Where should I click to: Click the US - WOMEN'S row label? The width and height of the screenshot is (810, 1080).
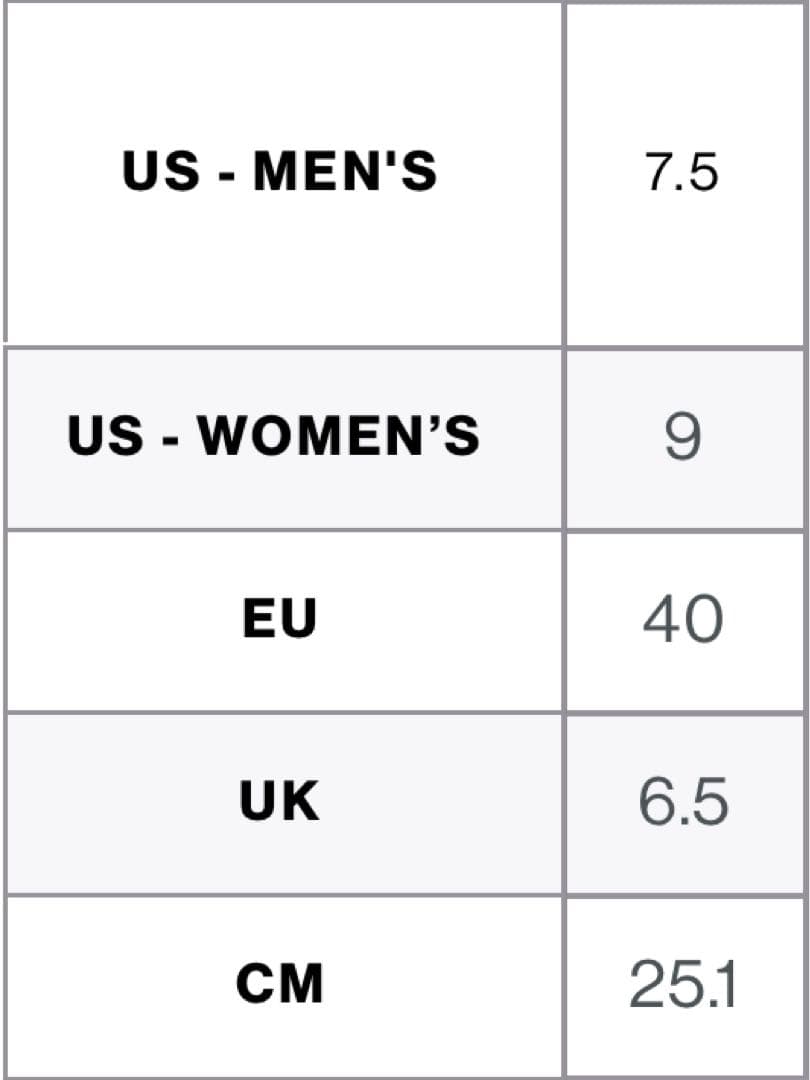(274, 437)
